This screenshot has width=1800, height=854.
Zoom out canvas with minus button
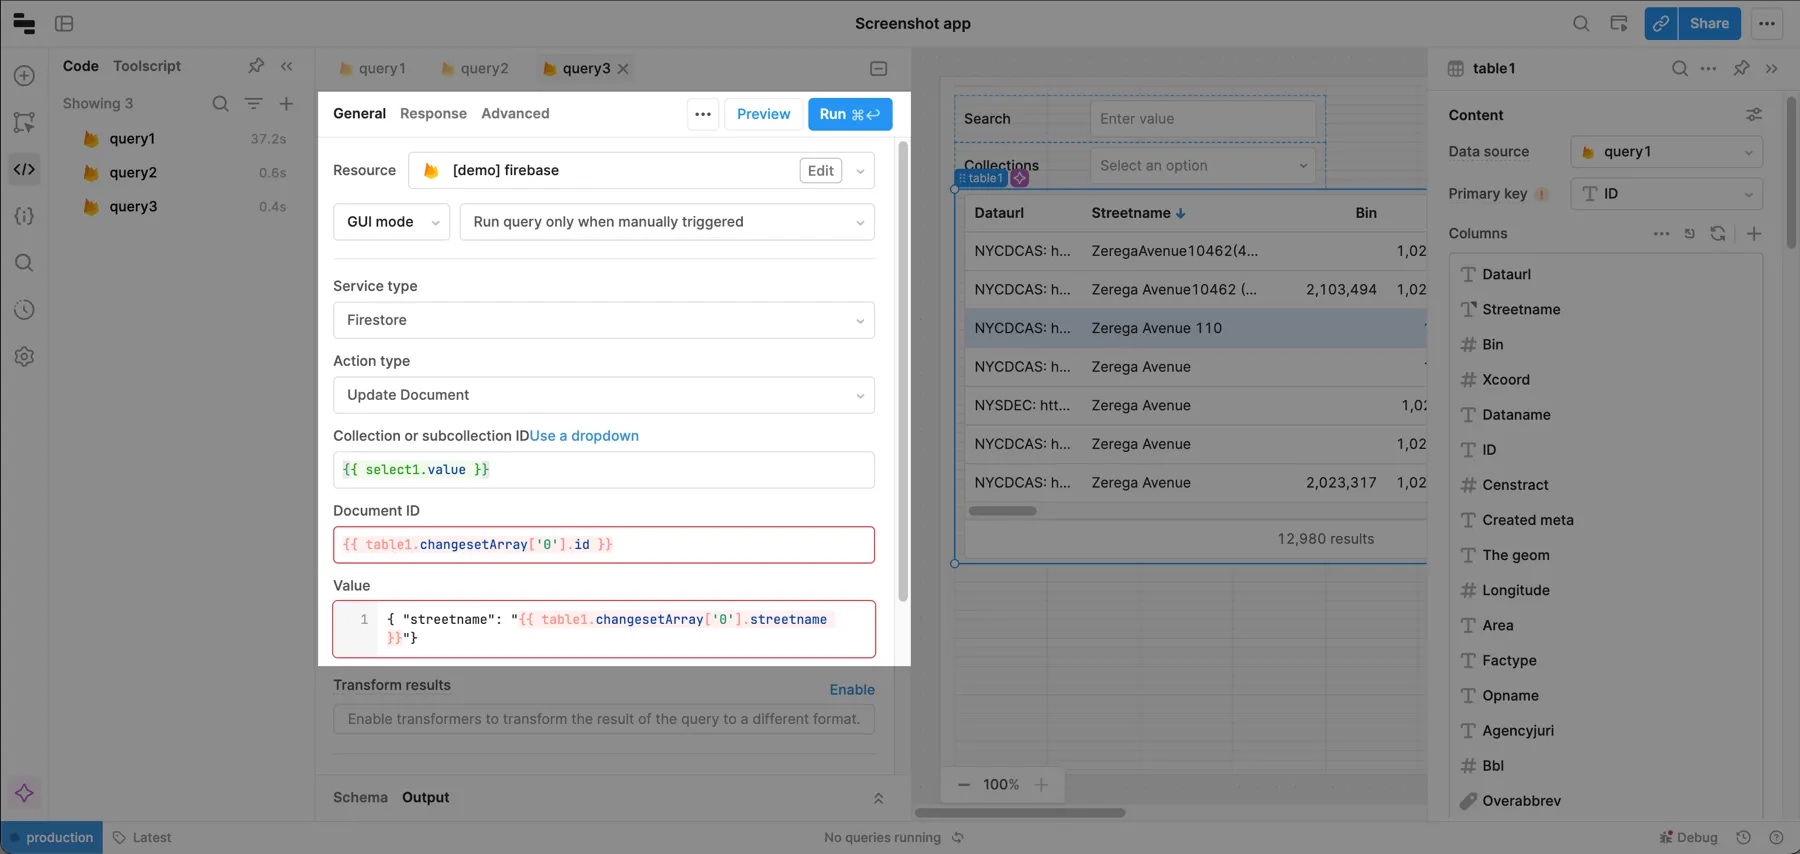(x=963, y=785)
